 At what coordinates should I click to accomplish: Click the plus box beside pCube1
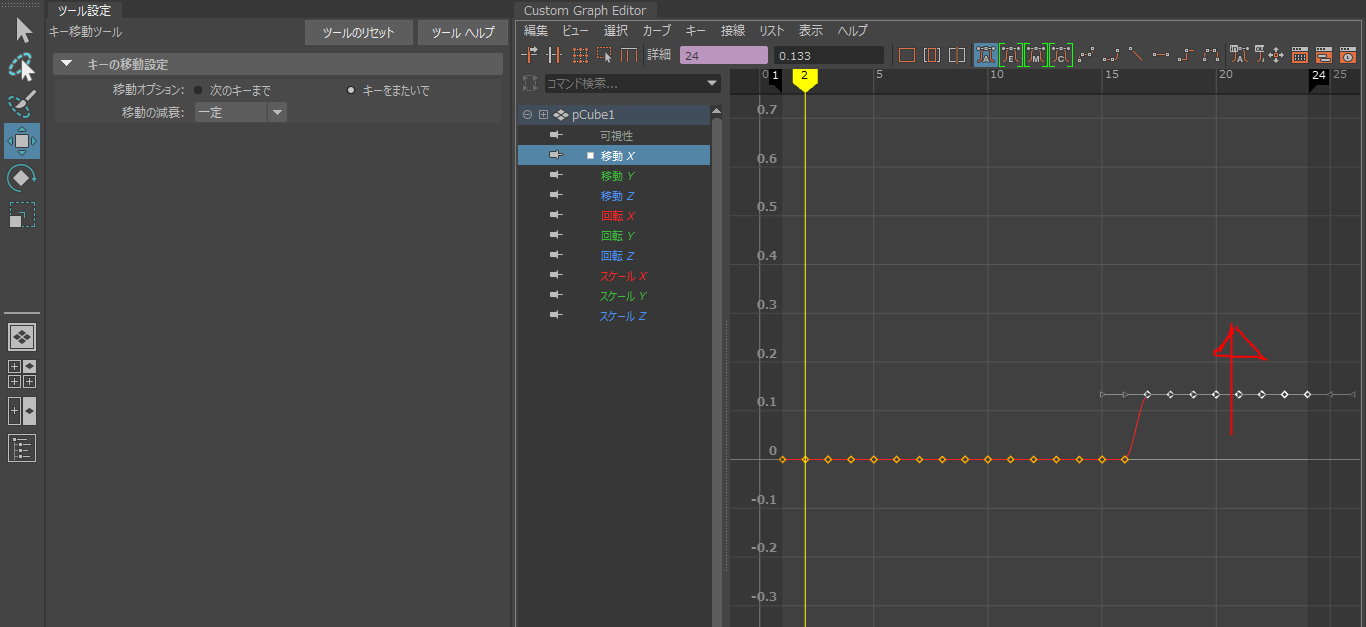[x=544, y=115]
